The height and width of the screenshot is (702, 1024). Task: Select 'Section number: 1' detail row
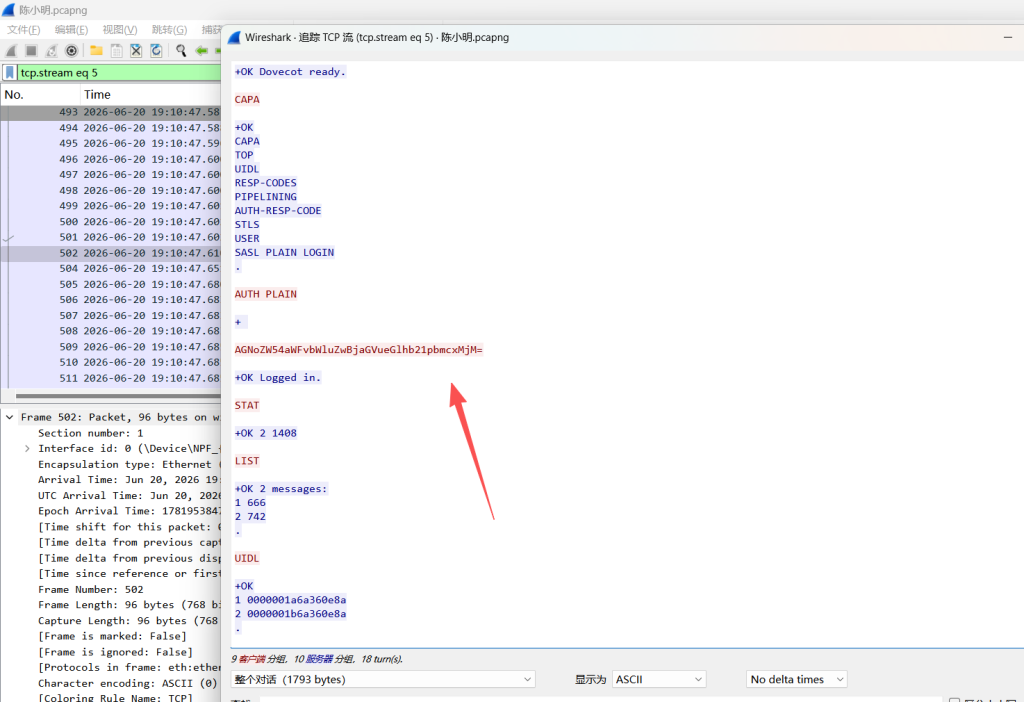click(91, 433)
